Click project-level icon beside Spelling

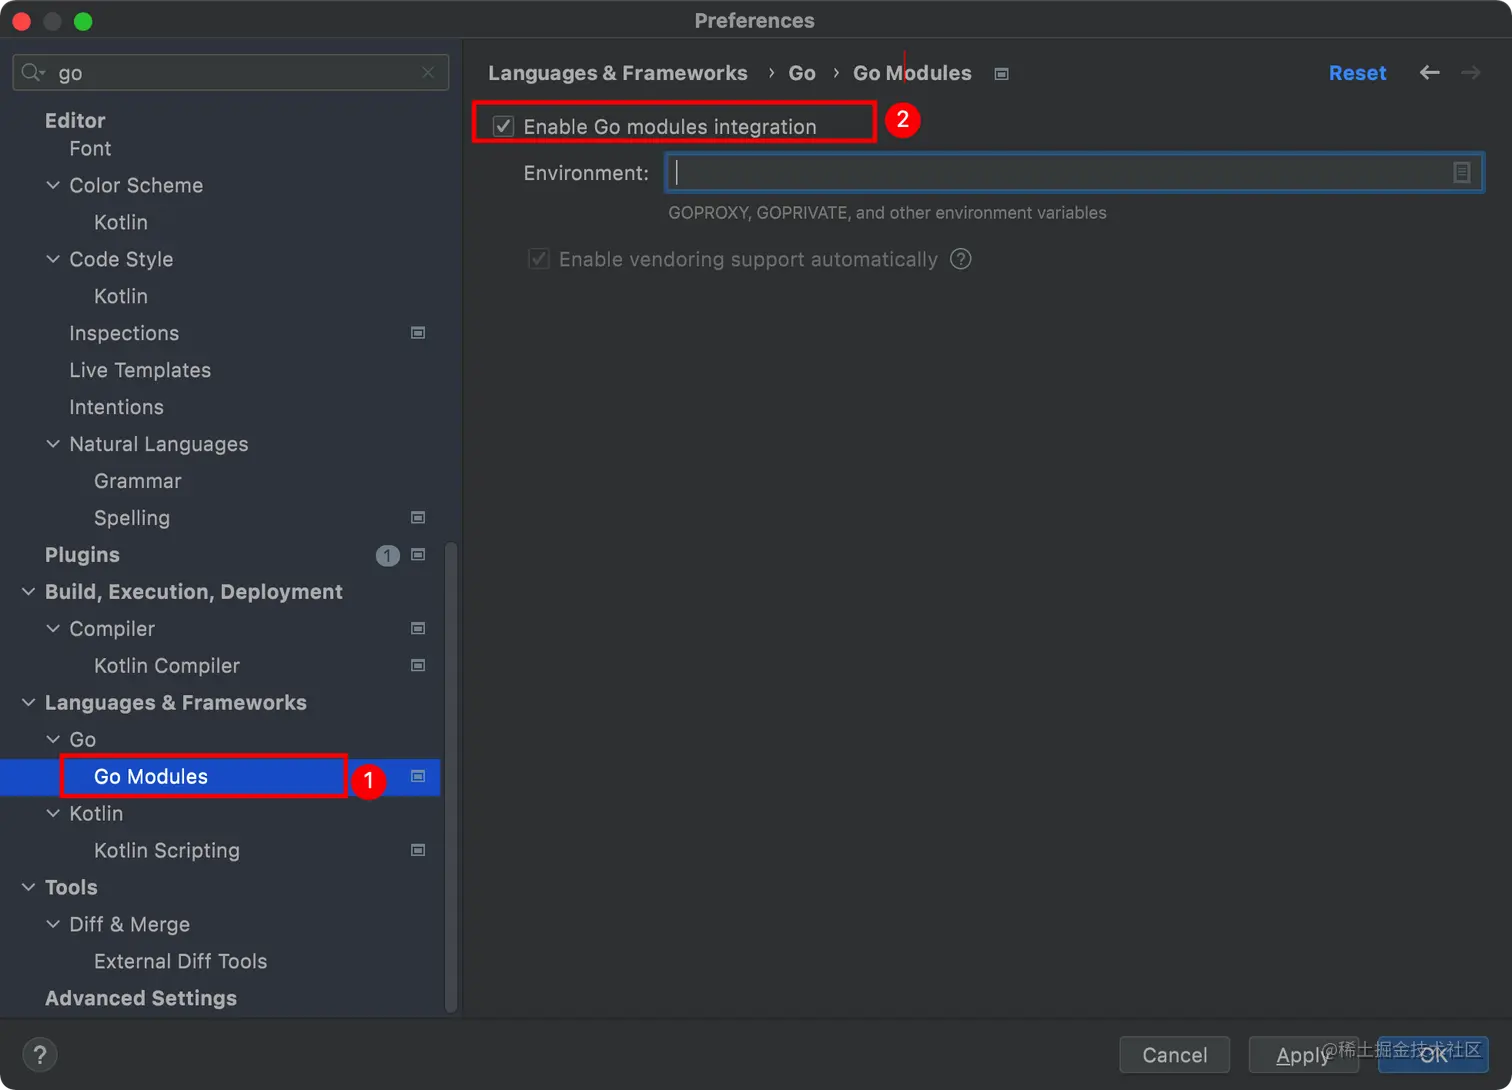tap(418, 518)
